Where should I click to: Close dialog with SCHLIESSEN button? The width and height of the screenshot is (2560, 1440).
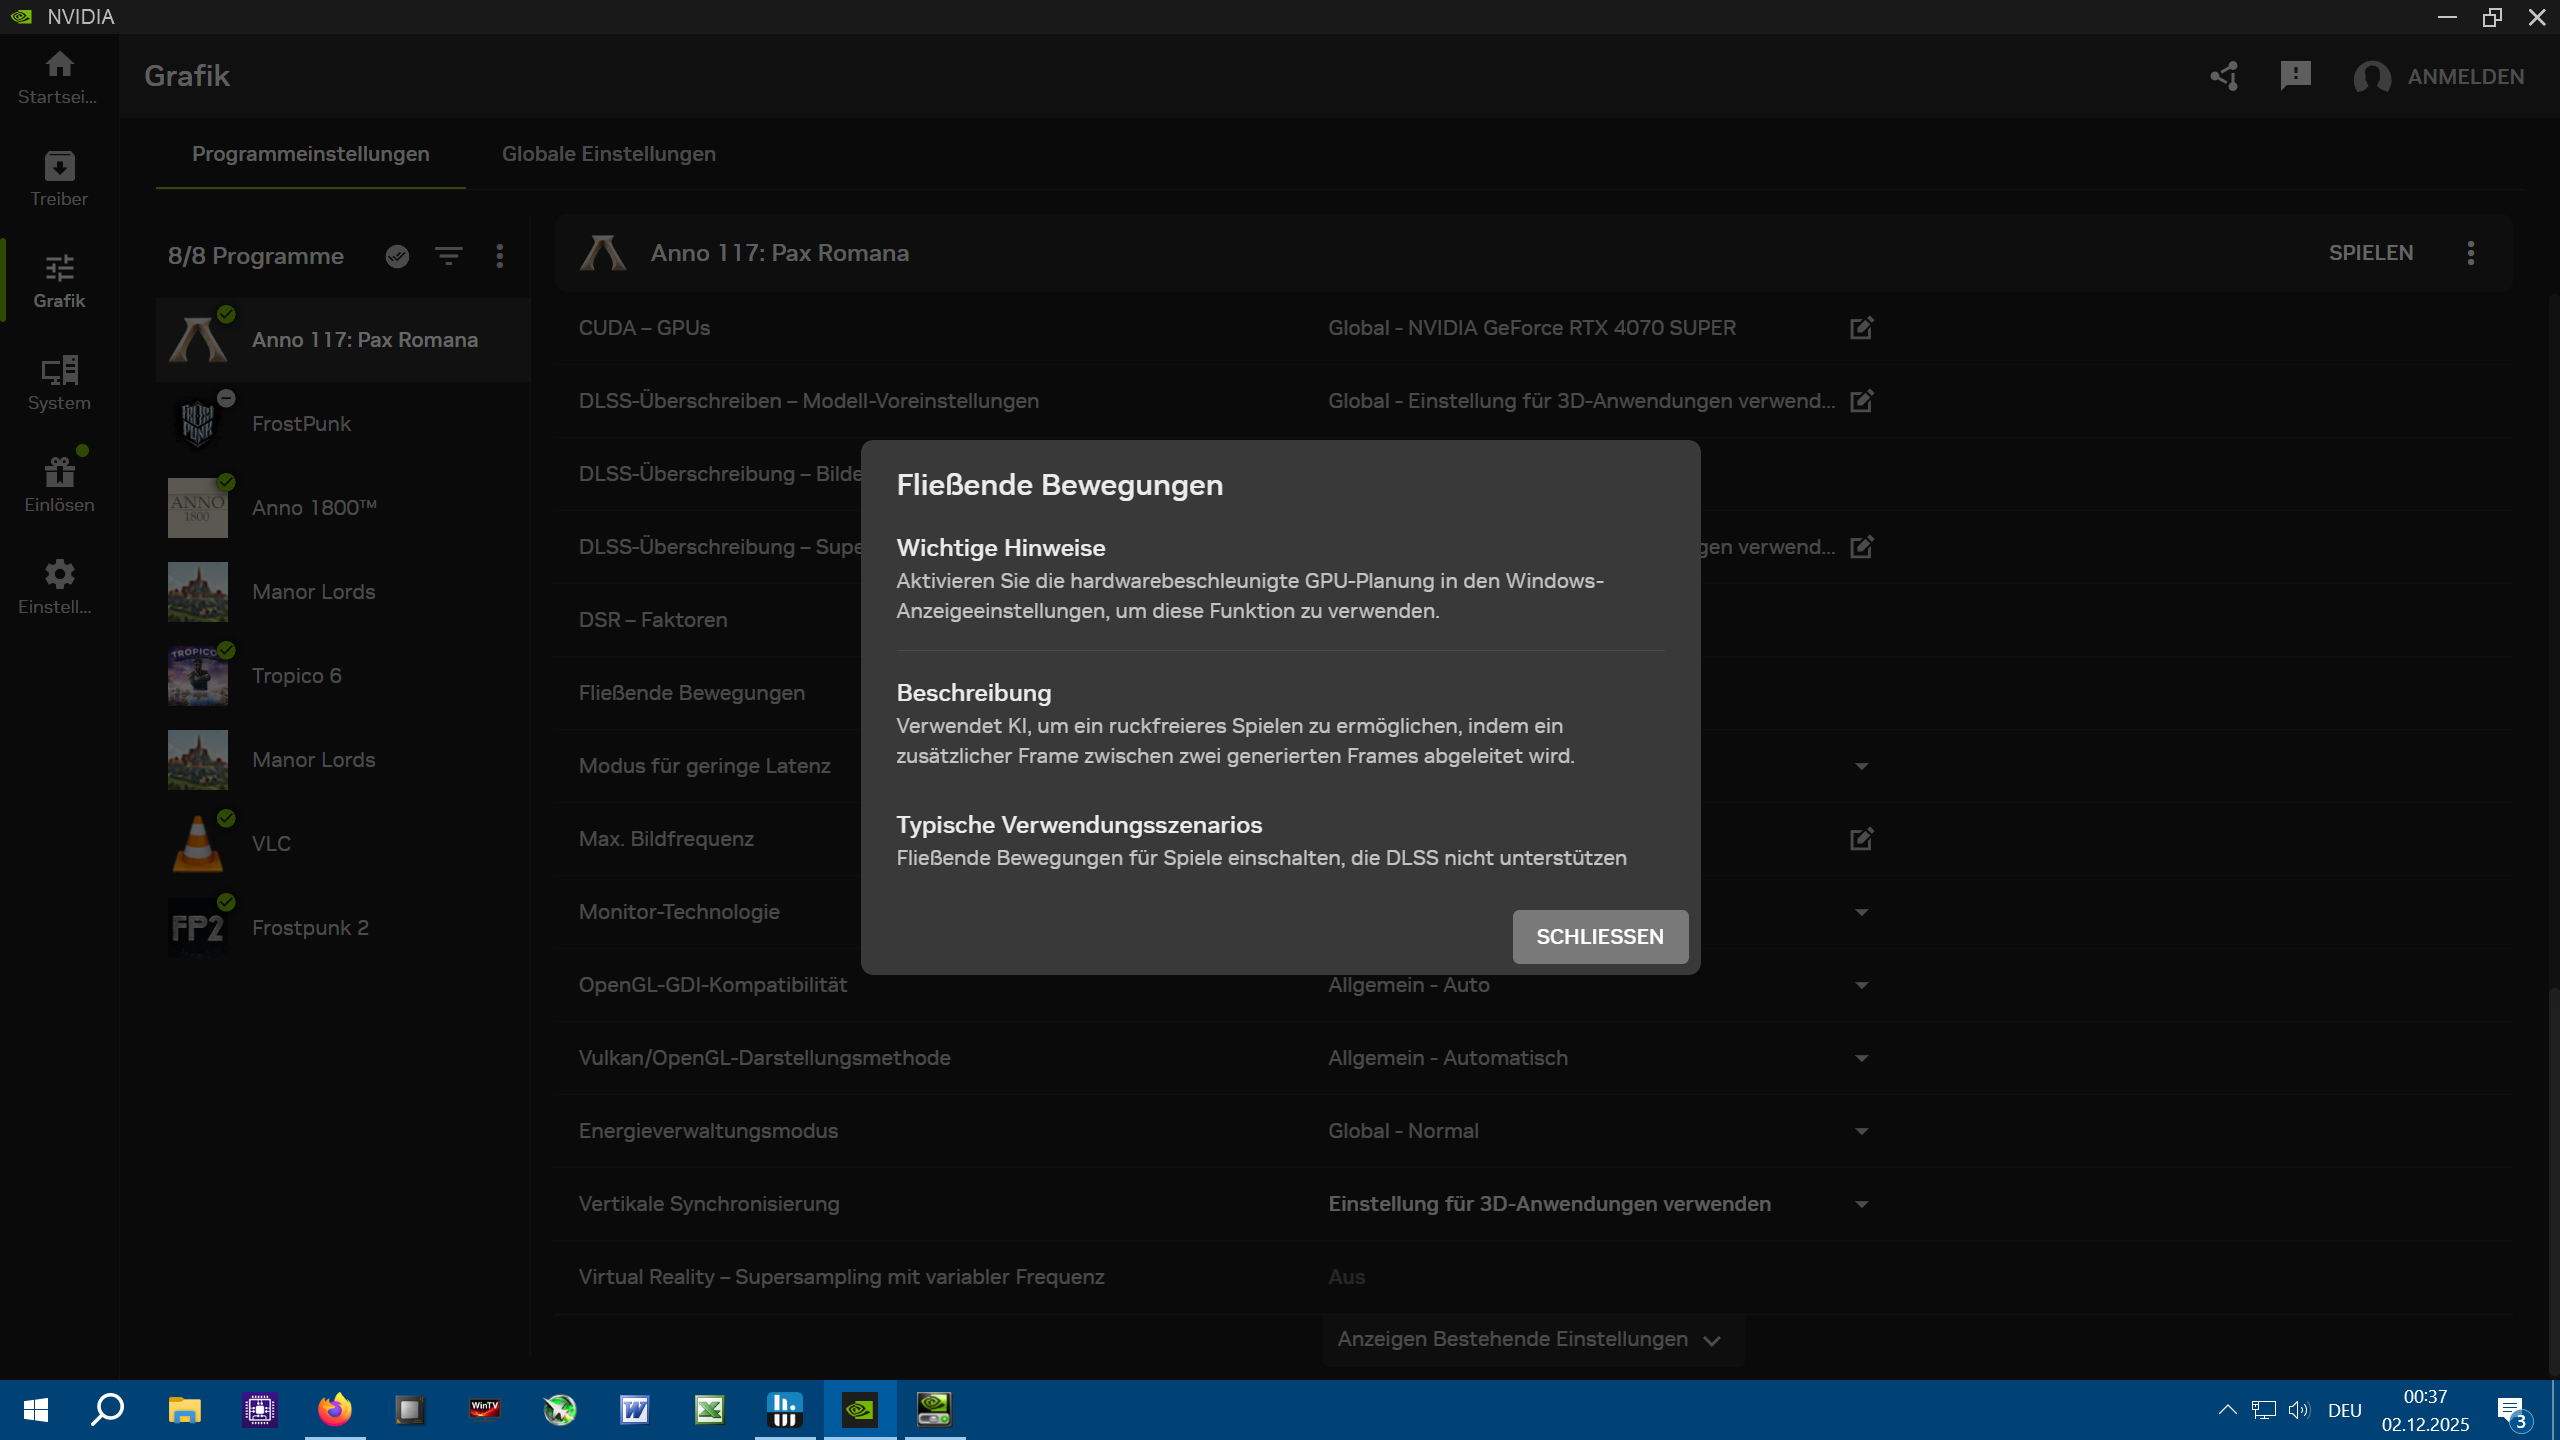pyautogui.click(x=1599, y=937)
